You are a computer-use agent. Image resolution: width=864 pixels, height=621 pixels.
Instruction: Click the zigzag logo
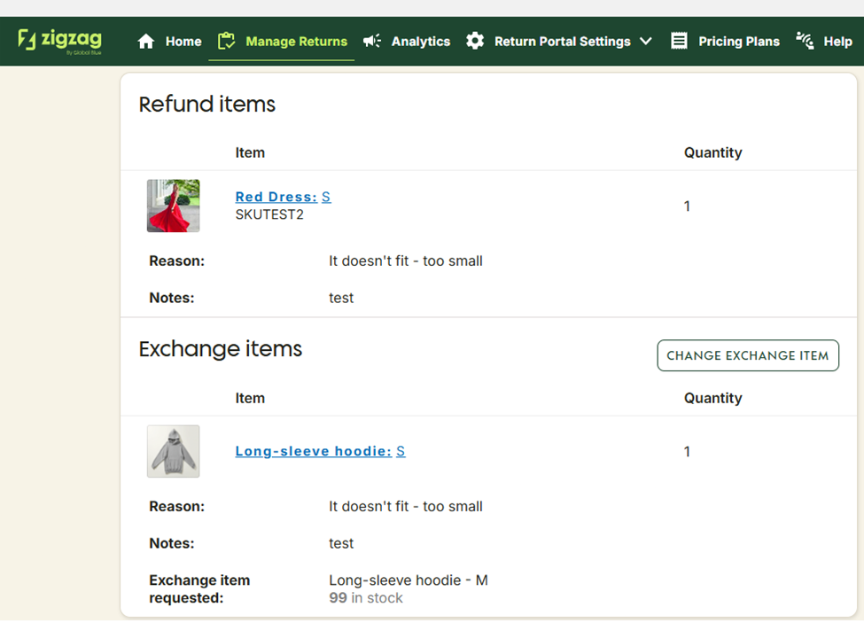(60, 41)
